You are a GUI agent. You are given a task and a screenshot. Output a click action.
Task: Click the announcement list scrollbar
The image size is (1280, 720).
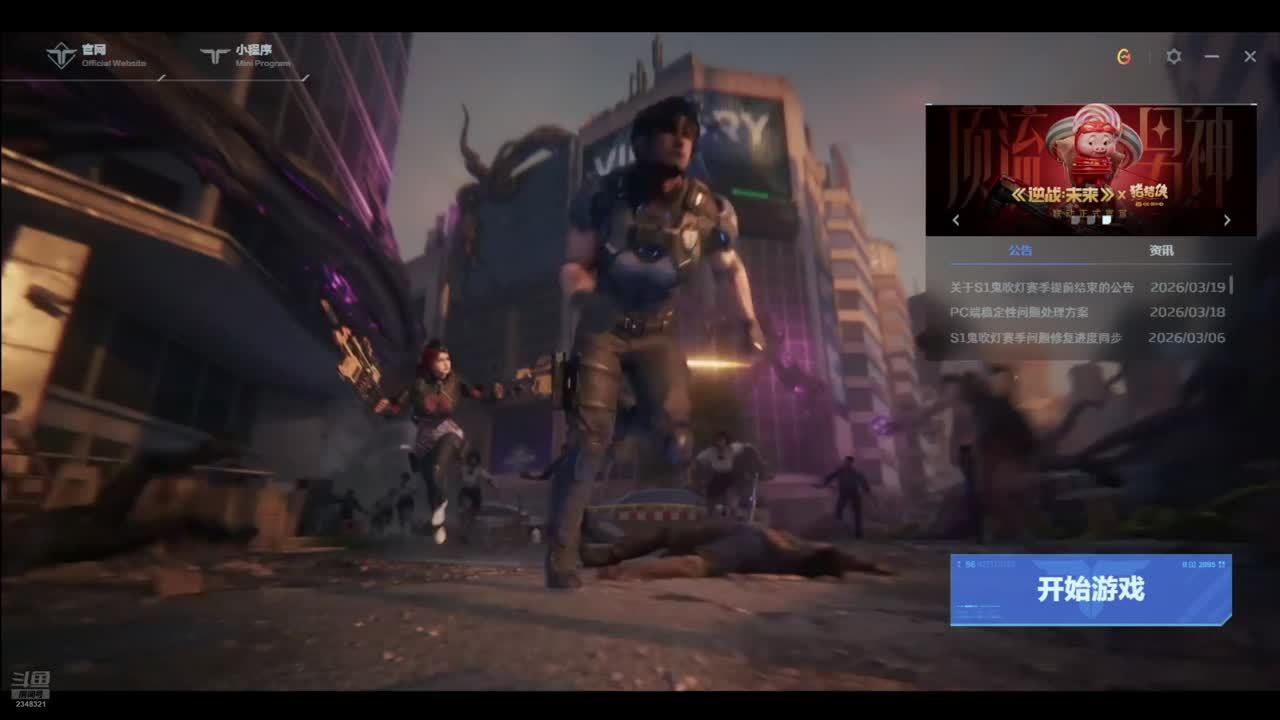pyautogui.click(x=1231, y=287)
